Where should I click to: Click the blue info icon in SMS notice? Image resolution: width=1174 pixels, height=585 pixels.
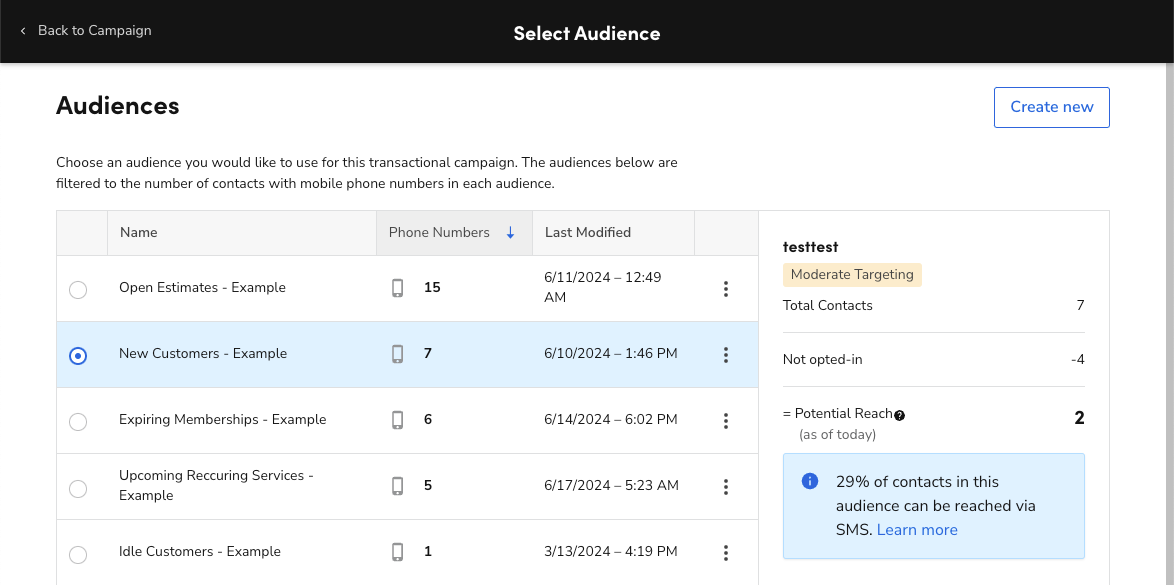811,482
